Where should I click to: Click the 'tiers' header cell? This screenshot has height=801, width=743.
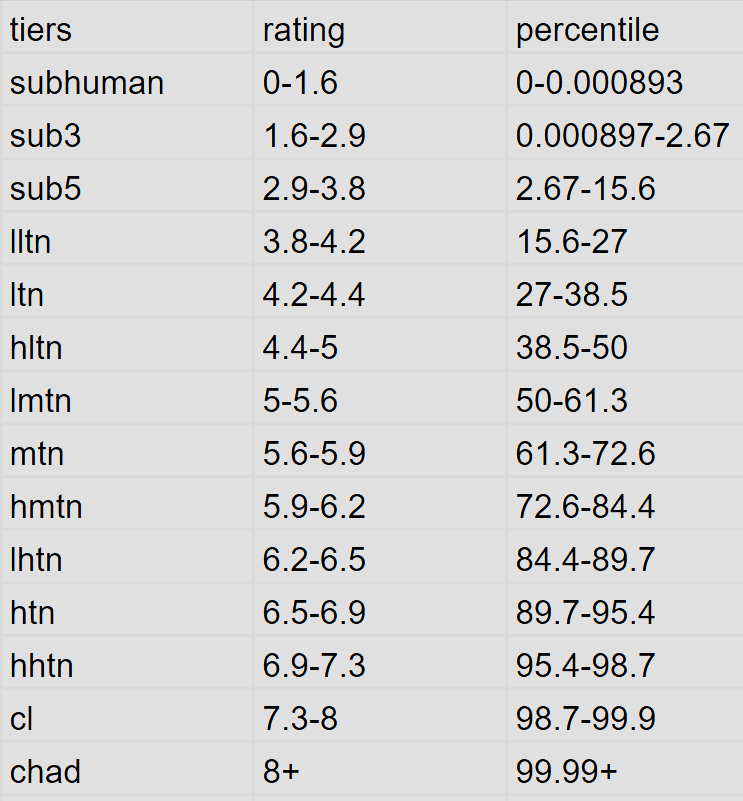[127, 27]
